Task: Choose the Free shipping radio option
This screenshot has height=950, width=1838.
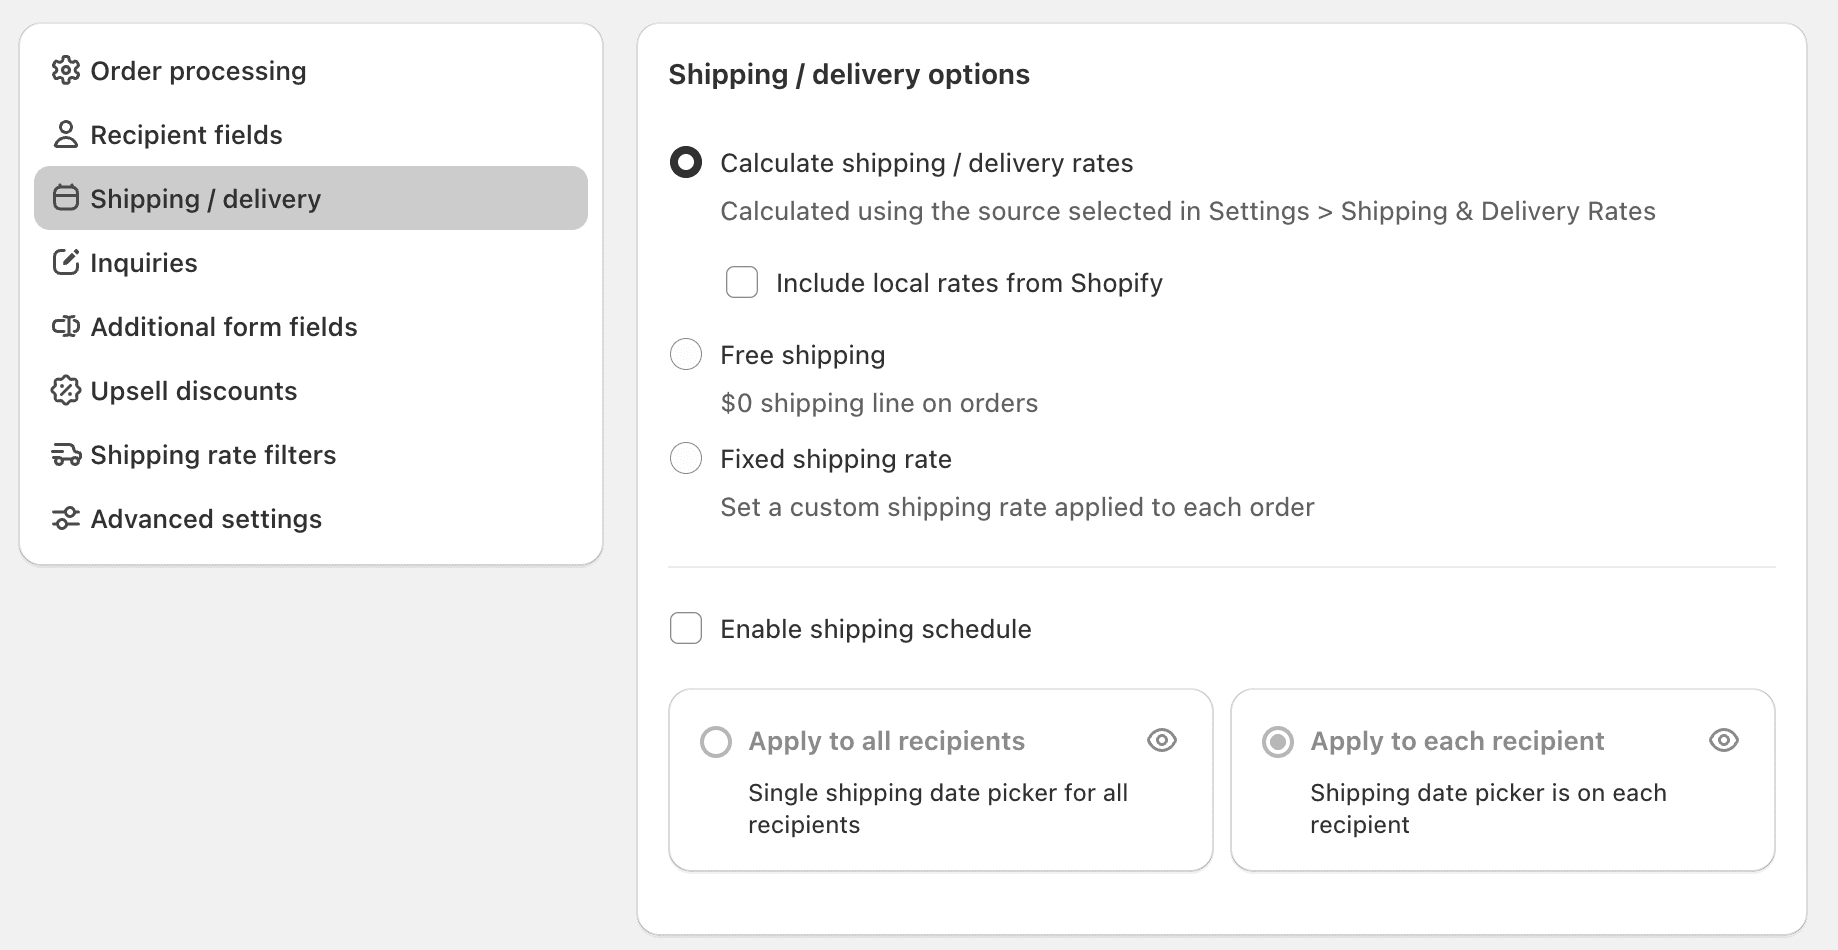Action: point(686,355)
